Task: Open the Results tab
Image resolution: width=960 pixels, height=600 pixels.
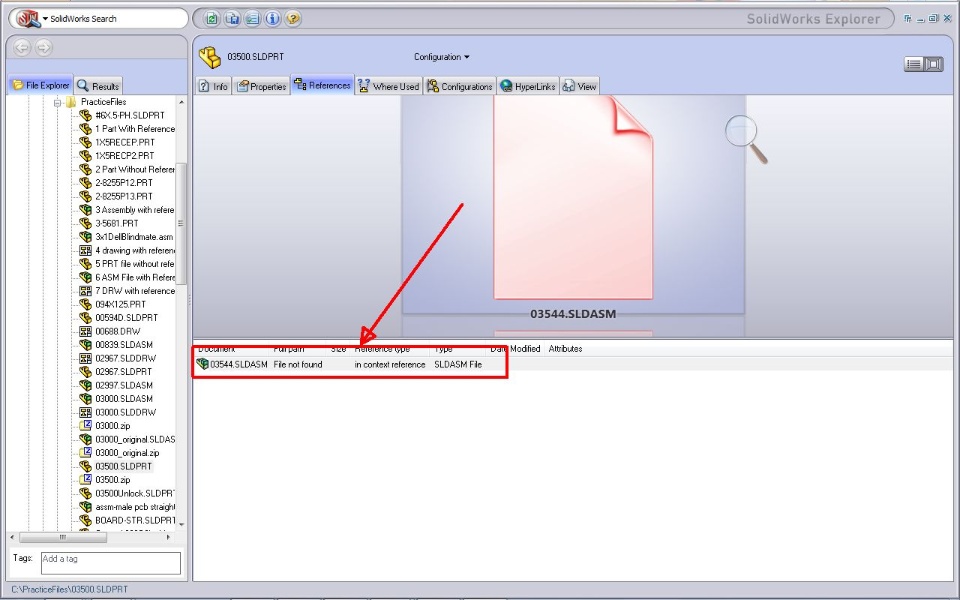Action: (x=99, y=86)
